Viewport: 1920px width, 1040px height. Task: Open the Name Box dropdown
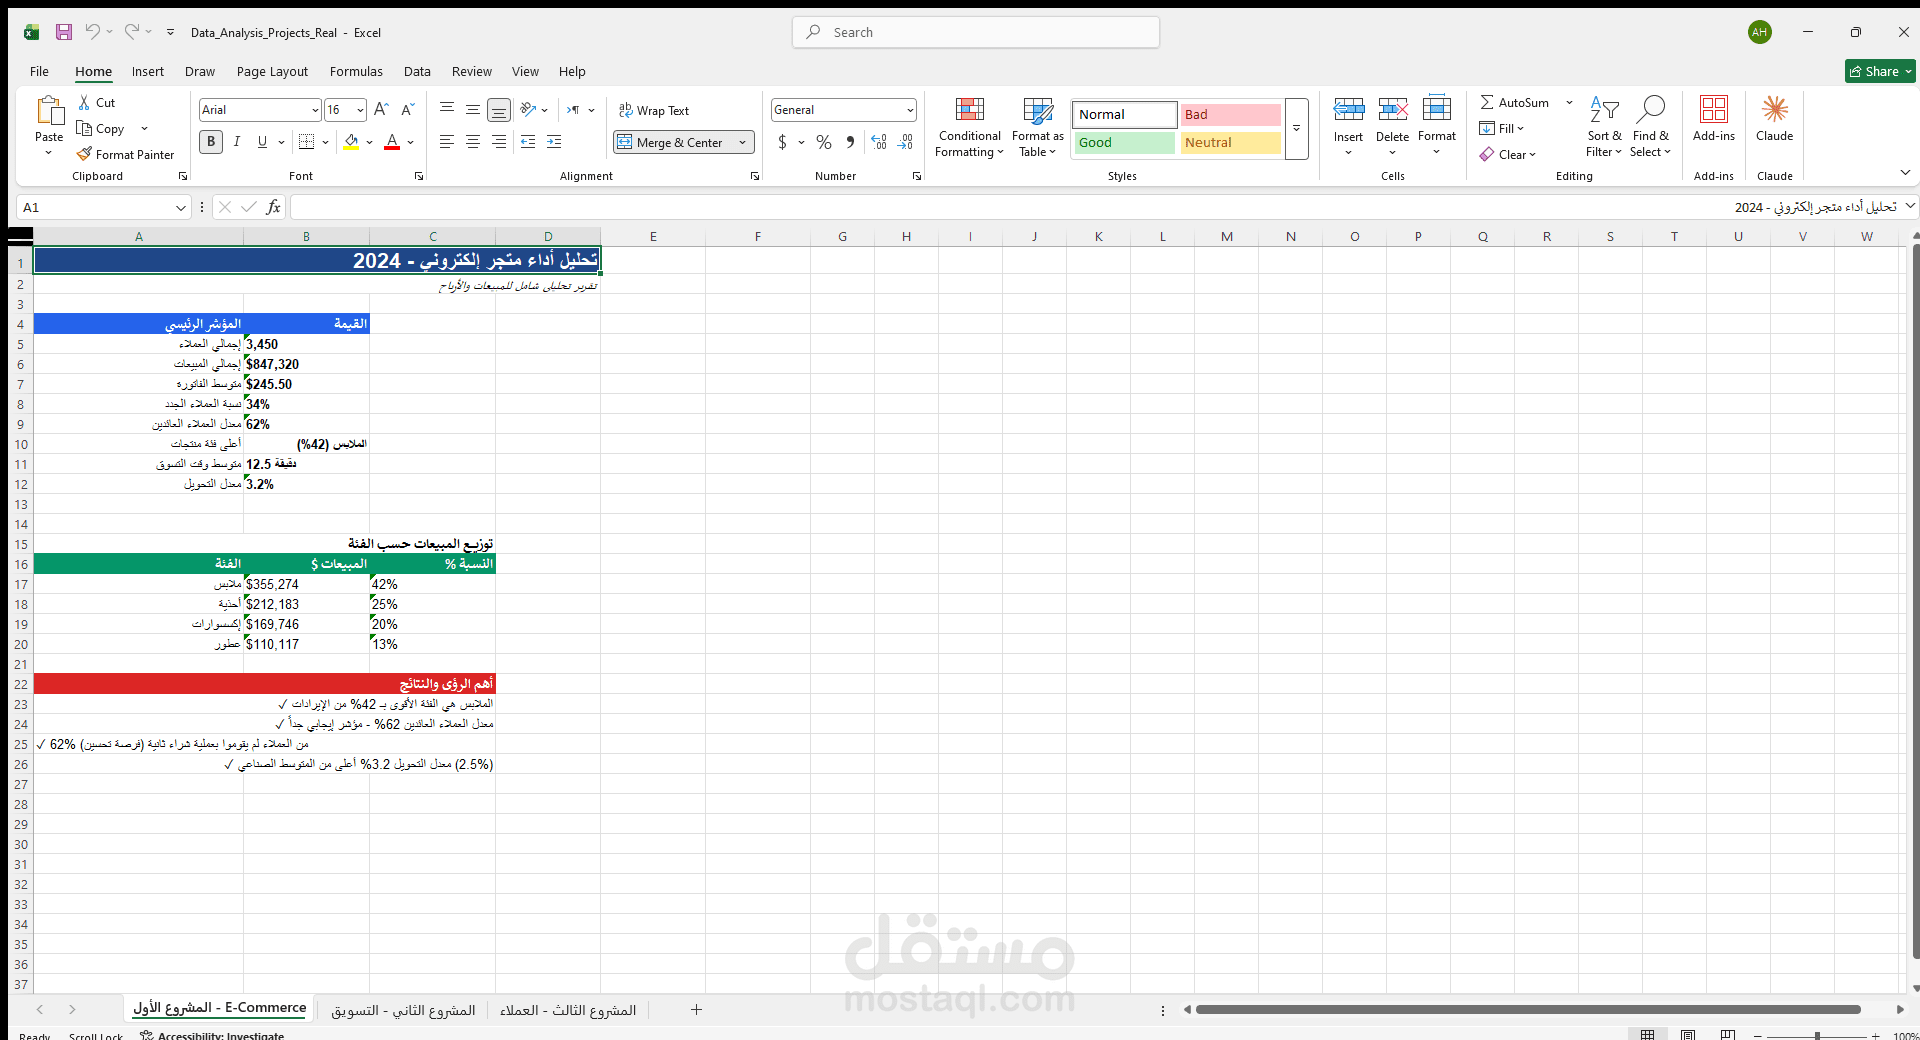click(x=180, y=208)
